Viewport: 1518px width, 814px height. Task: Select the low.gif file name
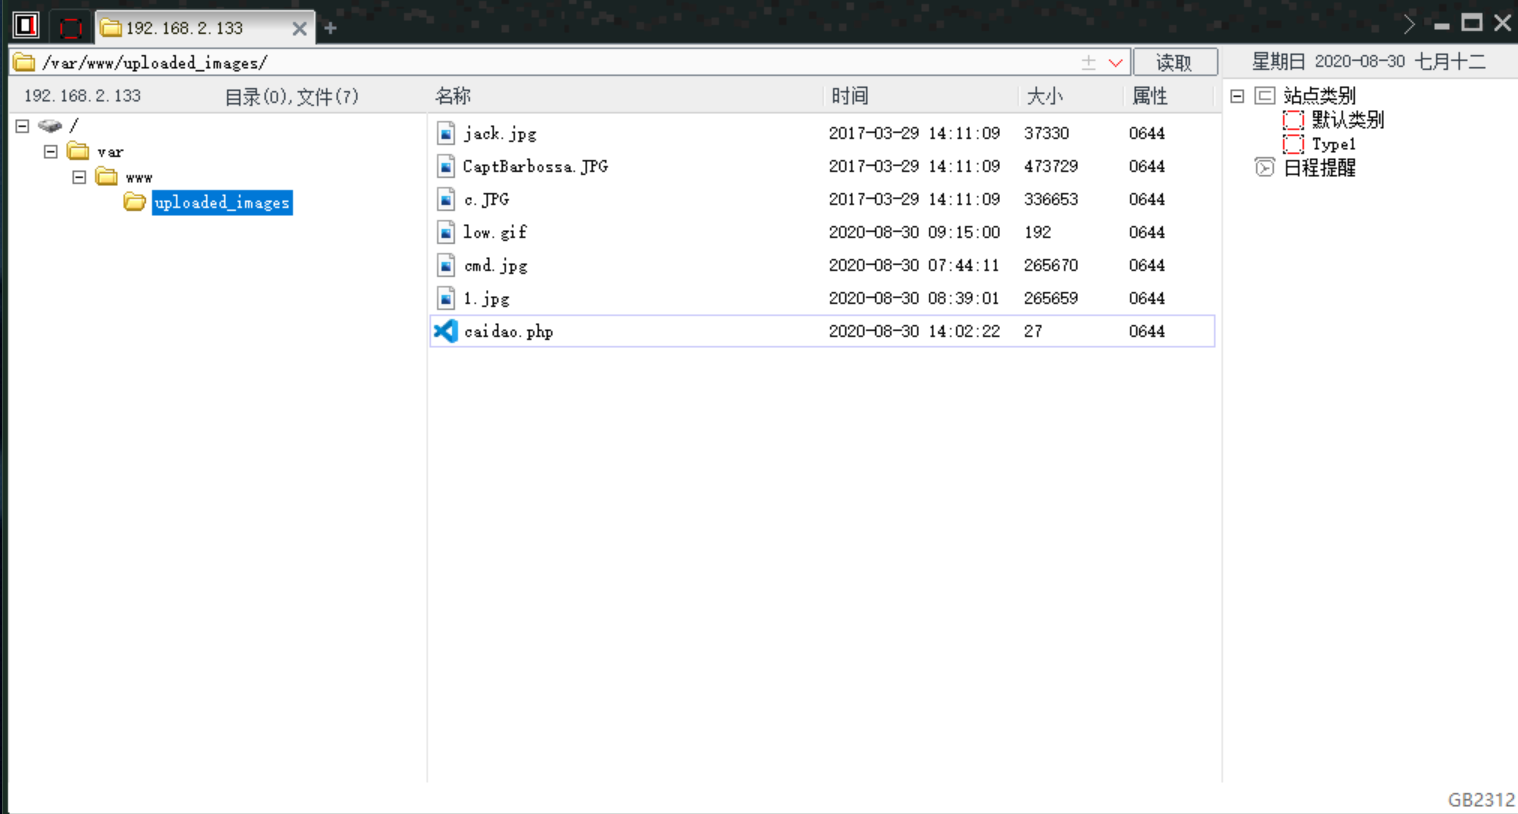pos(495,232)
